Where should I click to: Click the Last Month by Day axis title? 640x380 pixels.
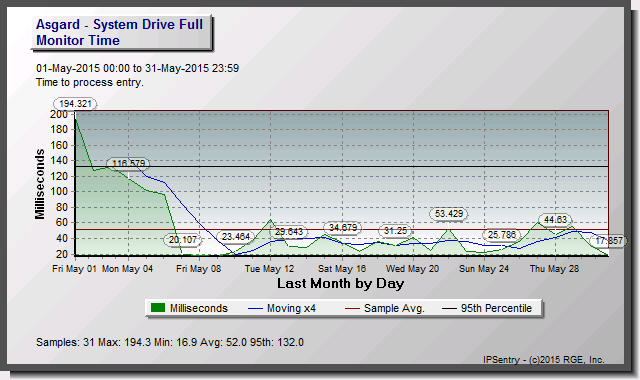(340, 283)
